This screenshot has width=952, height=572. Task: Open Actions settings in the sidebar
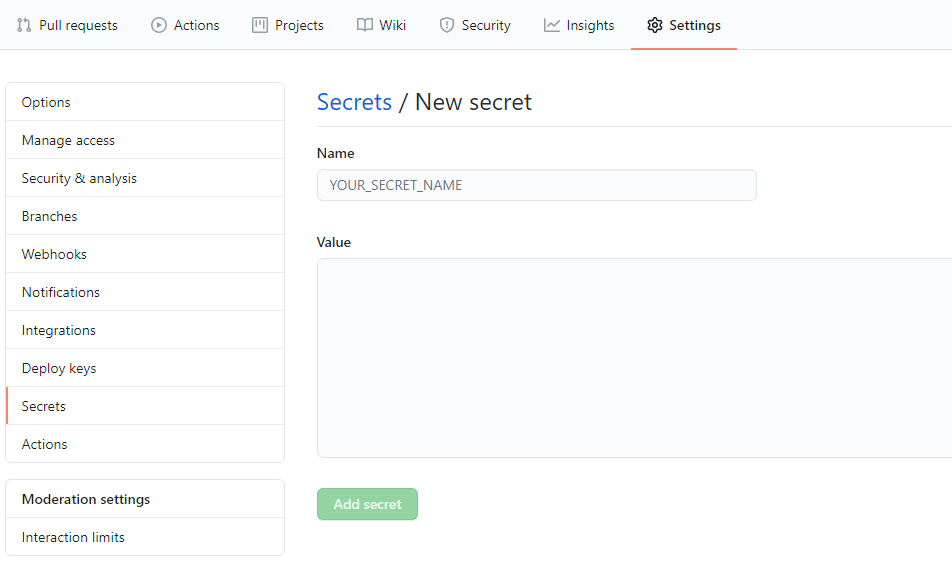(145, 444)
